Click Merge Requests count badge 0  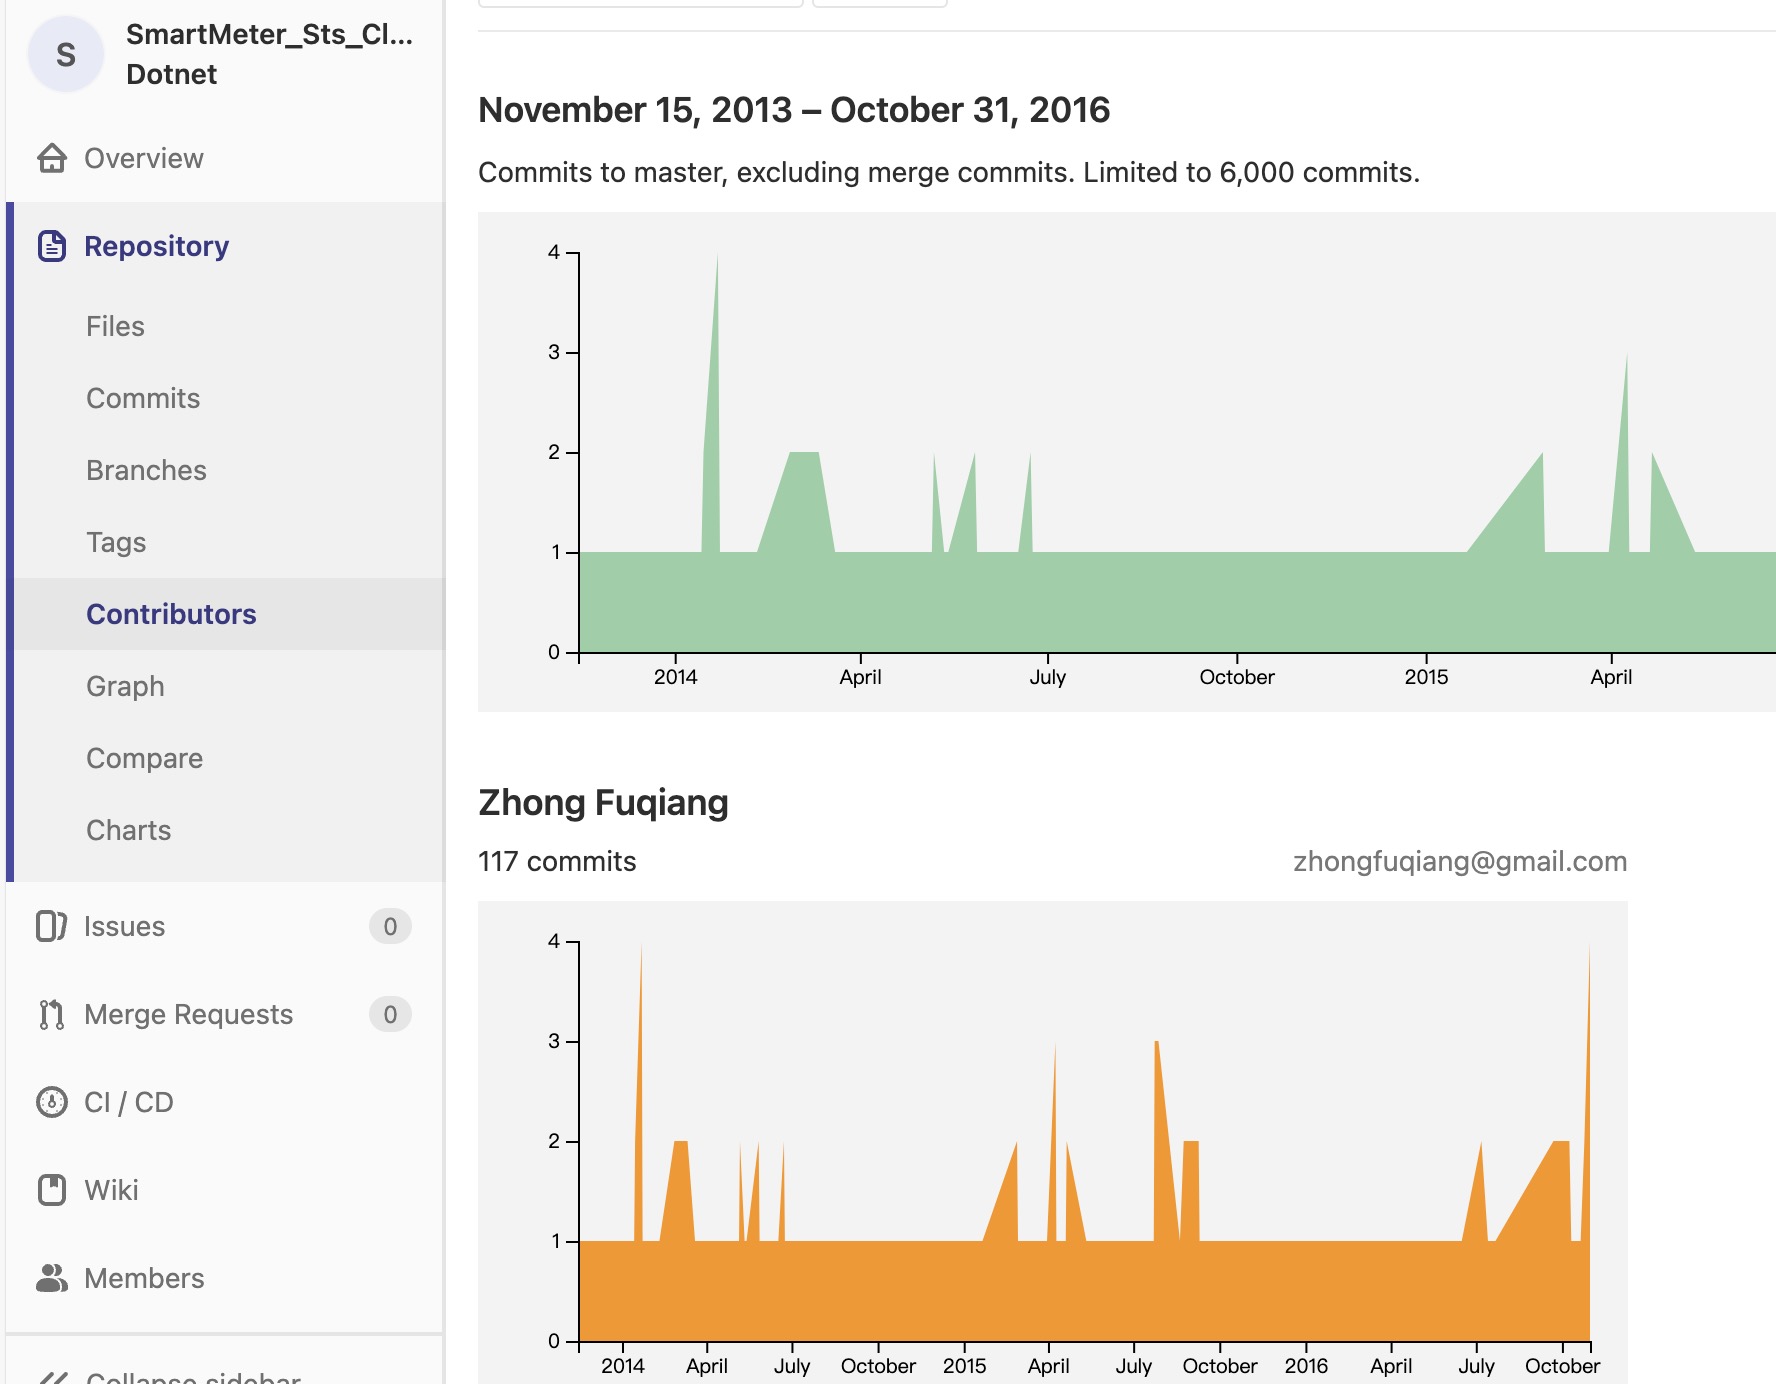point(390,1014)
